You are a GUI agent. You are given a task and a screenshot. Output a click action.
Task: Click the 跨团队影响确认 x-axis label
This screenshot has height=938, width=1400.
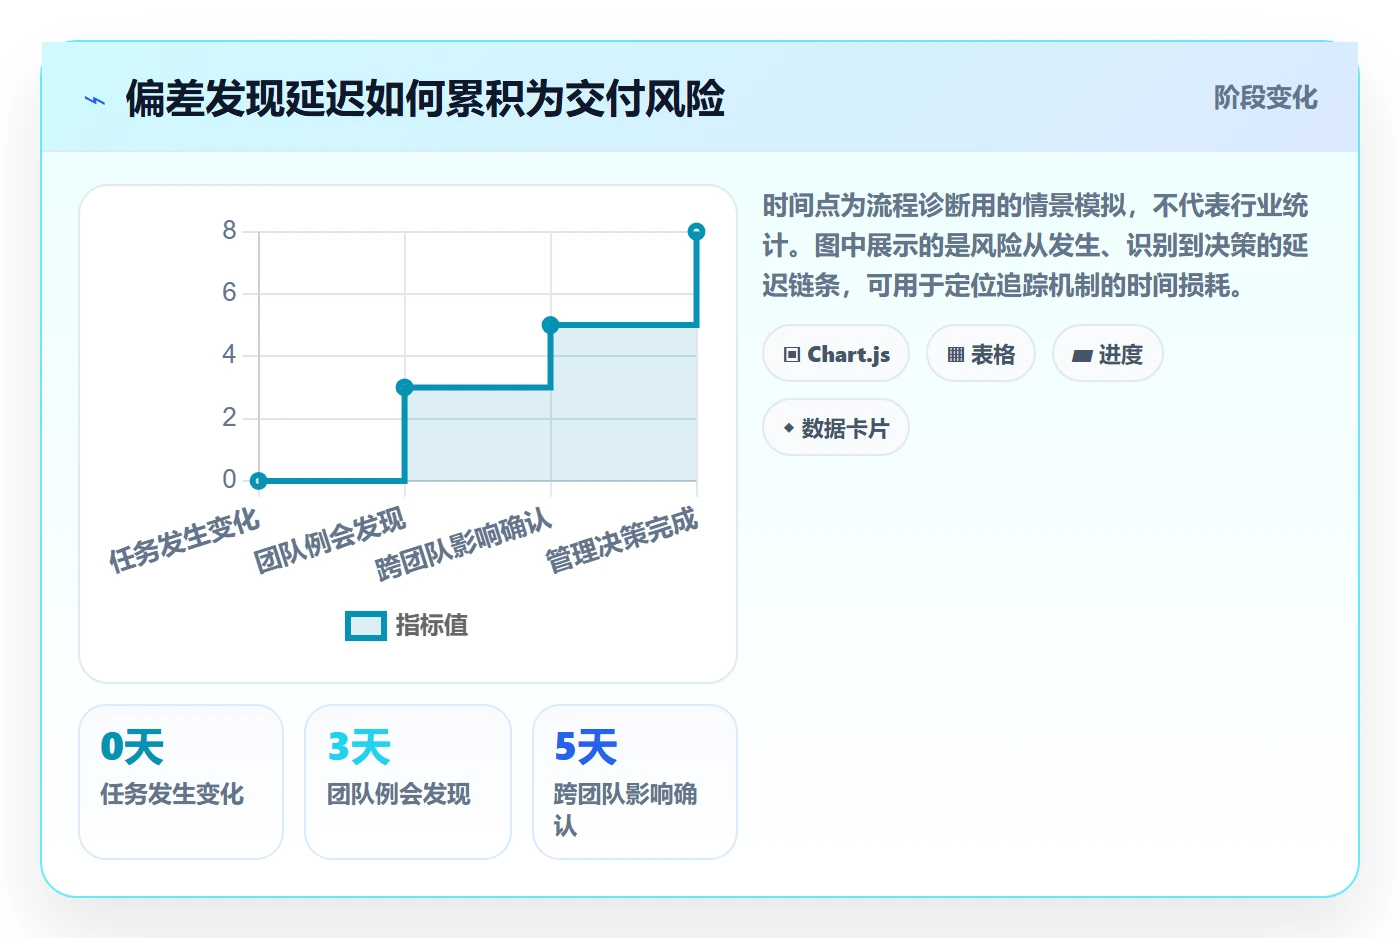[463, 545]
